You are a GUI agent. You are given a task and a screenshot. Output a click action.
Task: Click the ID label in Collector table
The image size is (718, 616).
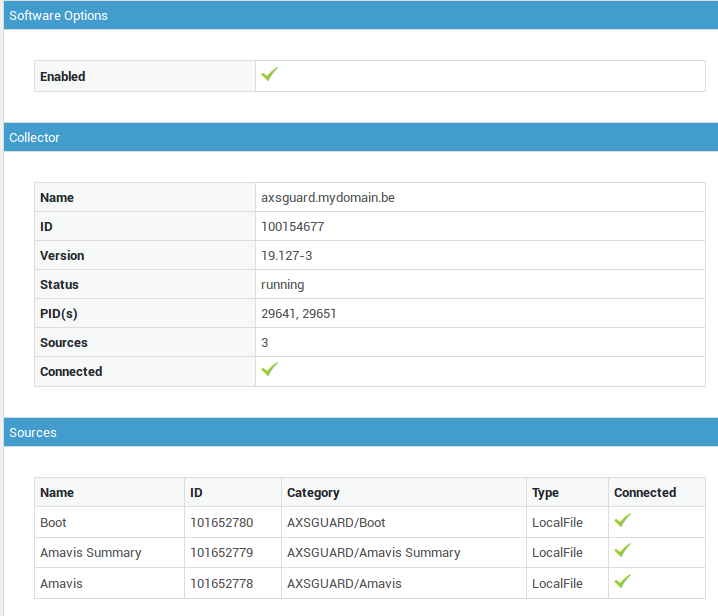pos(46,227)
